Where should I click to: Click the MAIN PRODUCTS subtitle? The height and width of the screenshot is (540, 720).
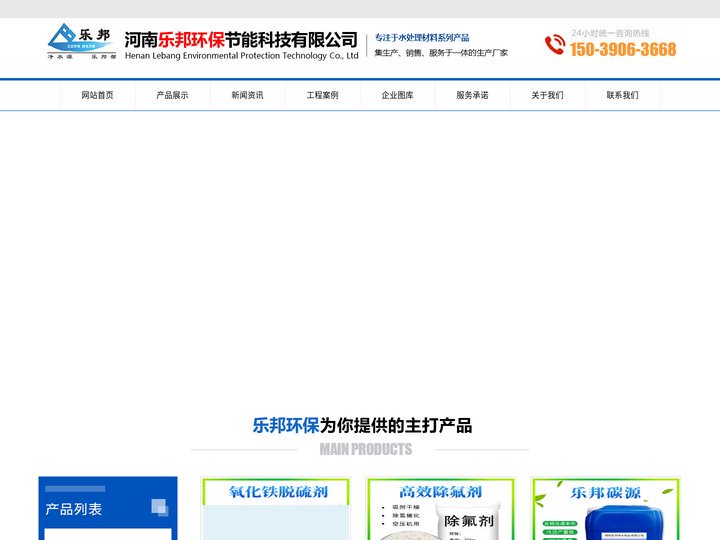(x=366, y=449)
